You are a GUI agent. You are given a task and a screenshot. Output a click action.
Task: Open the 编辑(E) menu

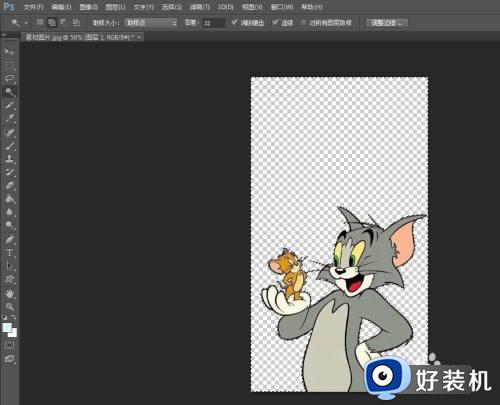(61, 7)
